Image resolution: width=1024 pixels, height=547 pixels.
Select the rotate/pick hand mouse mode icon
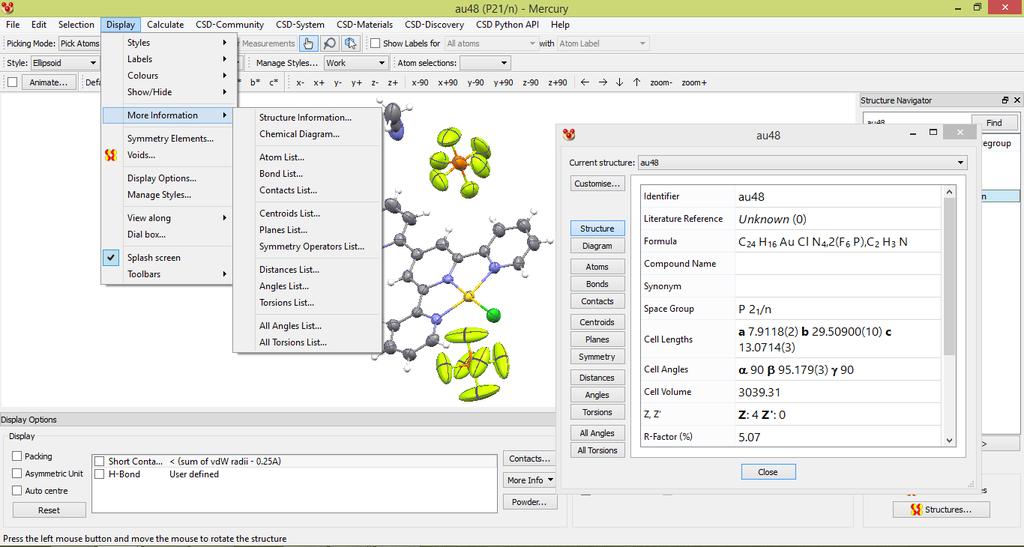coord(308,43)
